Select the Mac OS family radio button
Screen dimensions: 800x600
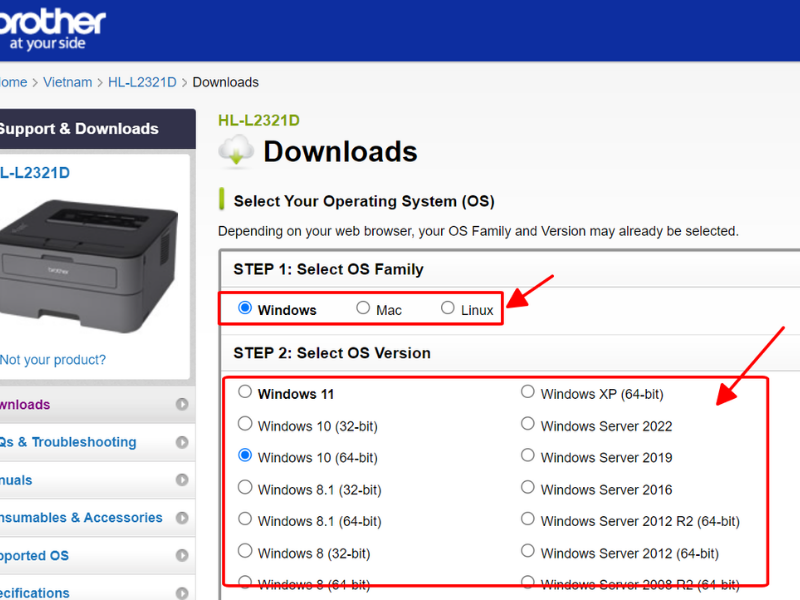[x=363, y=309]
